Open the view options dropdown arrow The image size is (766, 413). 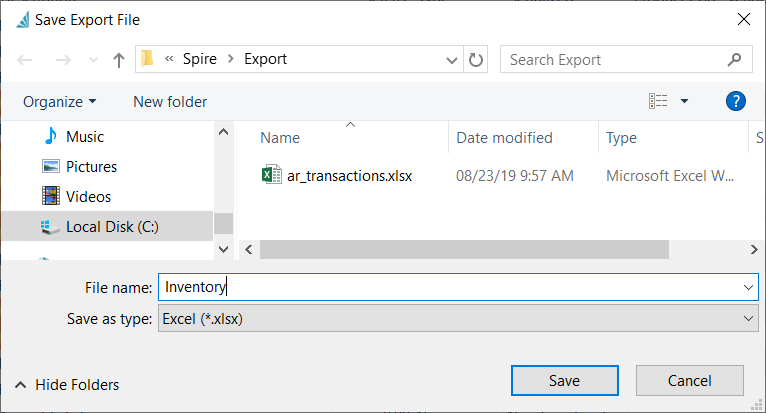click(684, 101)
